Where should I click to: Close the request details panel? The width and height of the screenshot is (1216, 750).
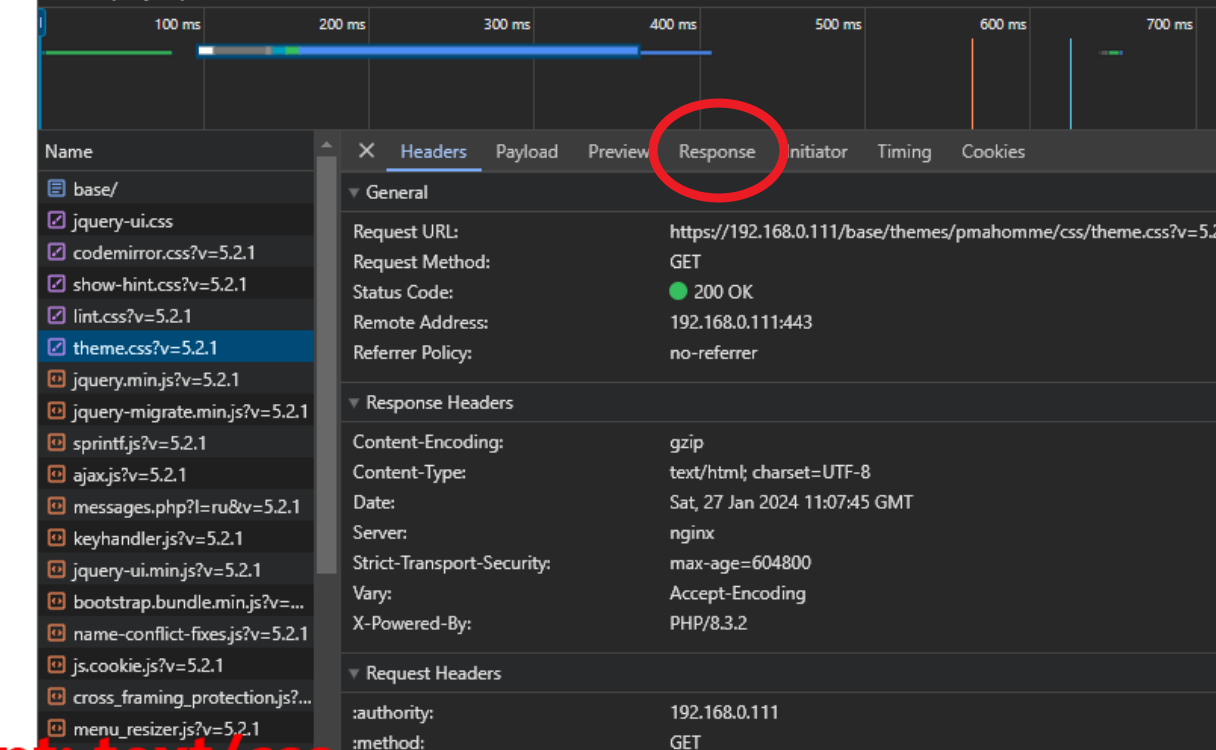click(x=366, y=151)
